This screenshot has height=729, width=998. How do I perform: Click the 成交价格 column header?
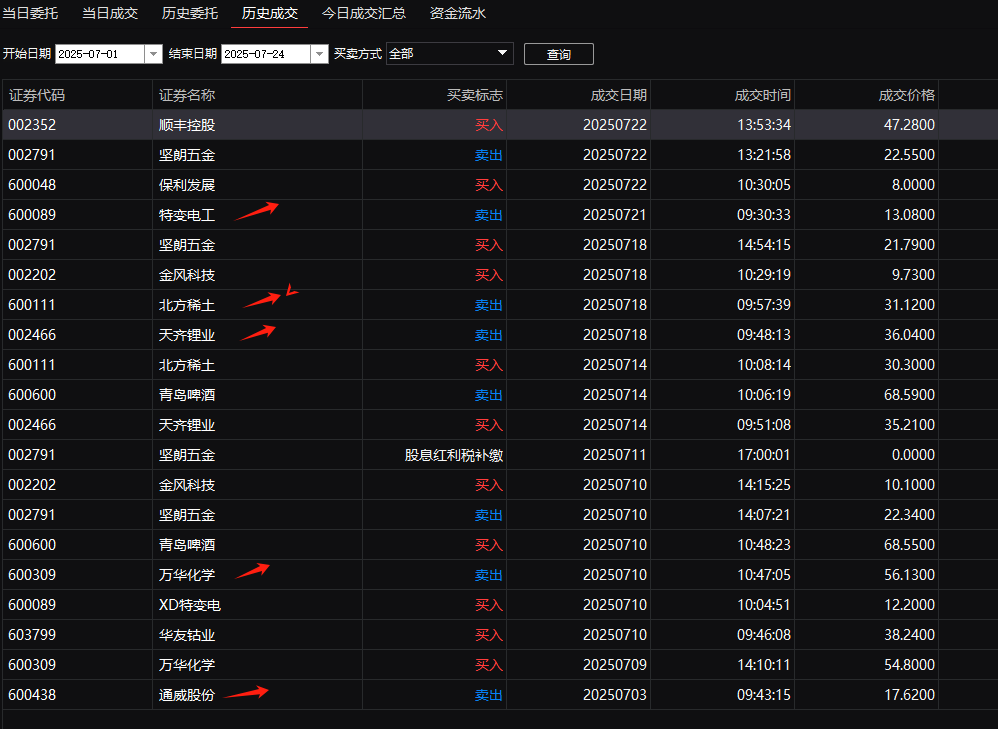866,96
